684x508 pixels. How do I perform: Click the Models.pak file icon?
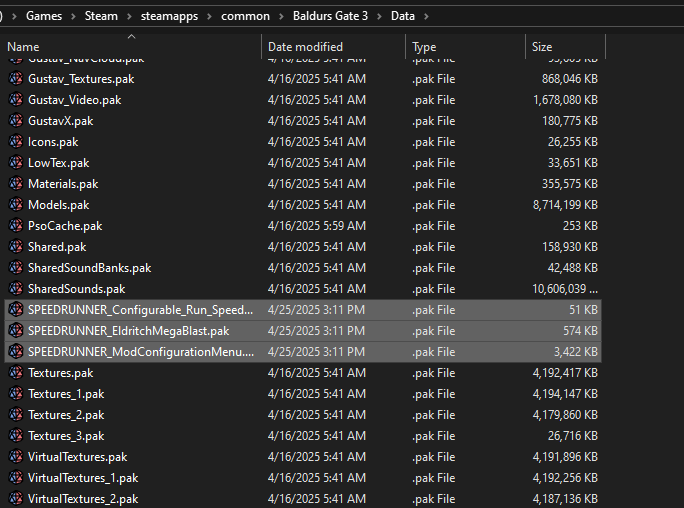[x=16, y=205]
